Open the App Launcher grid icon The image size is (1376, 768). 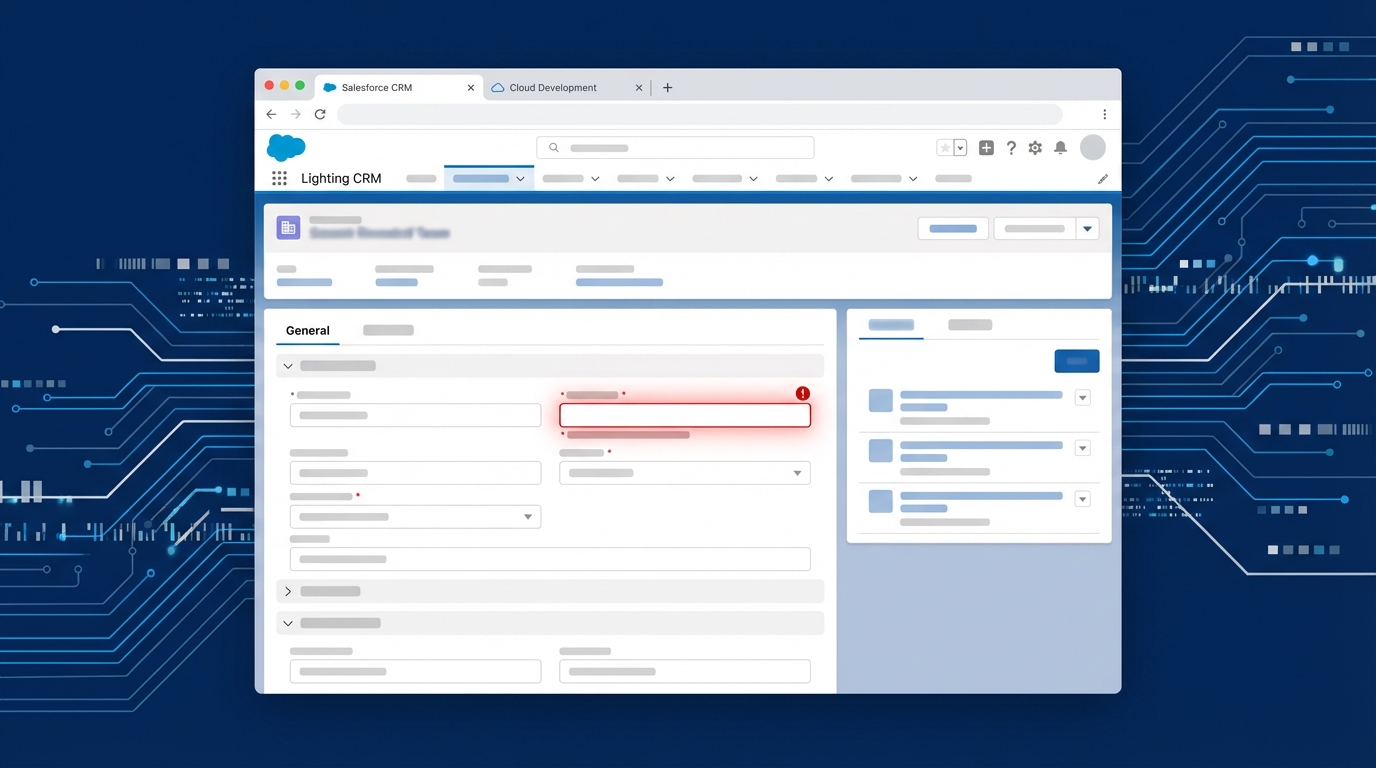point(279,178)
